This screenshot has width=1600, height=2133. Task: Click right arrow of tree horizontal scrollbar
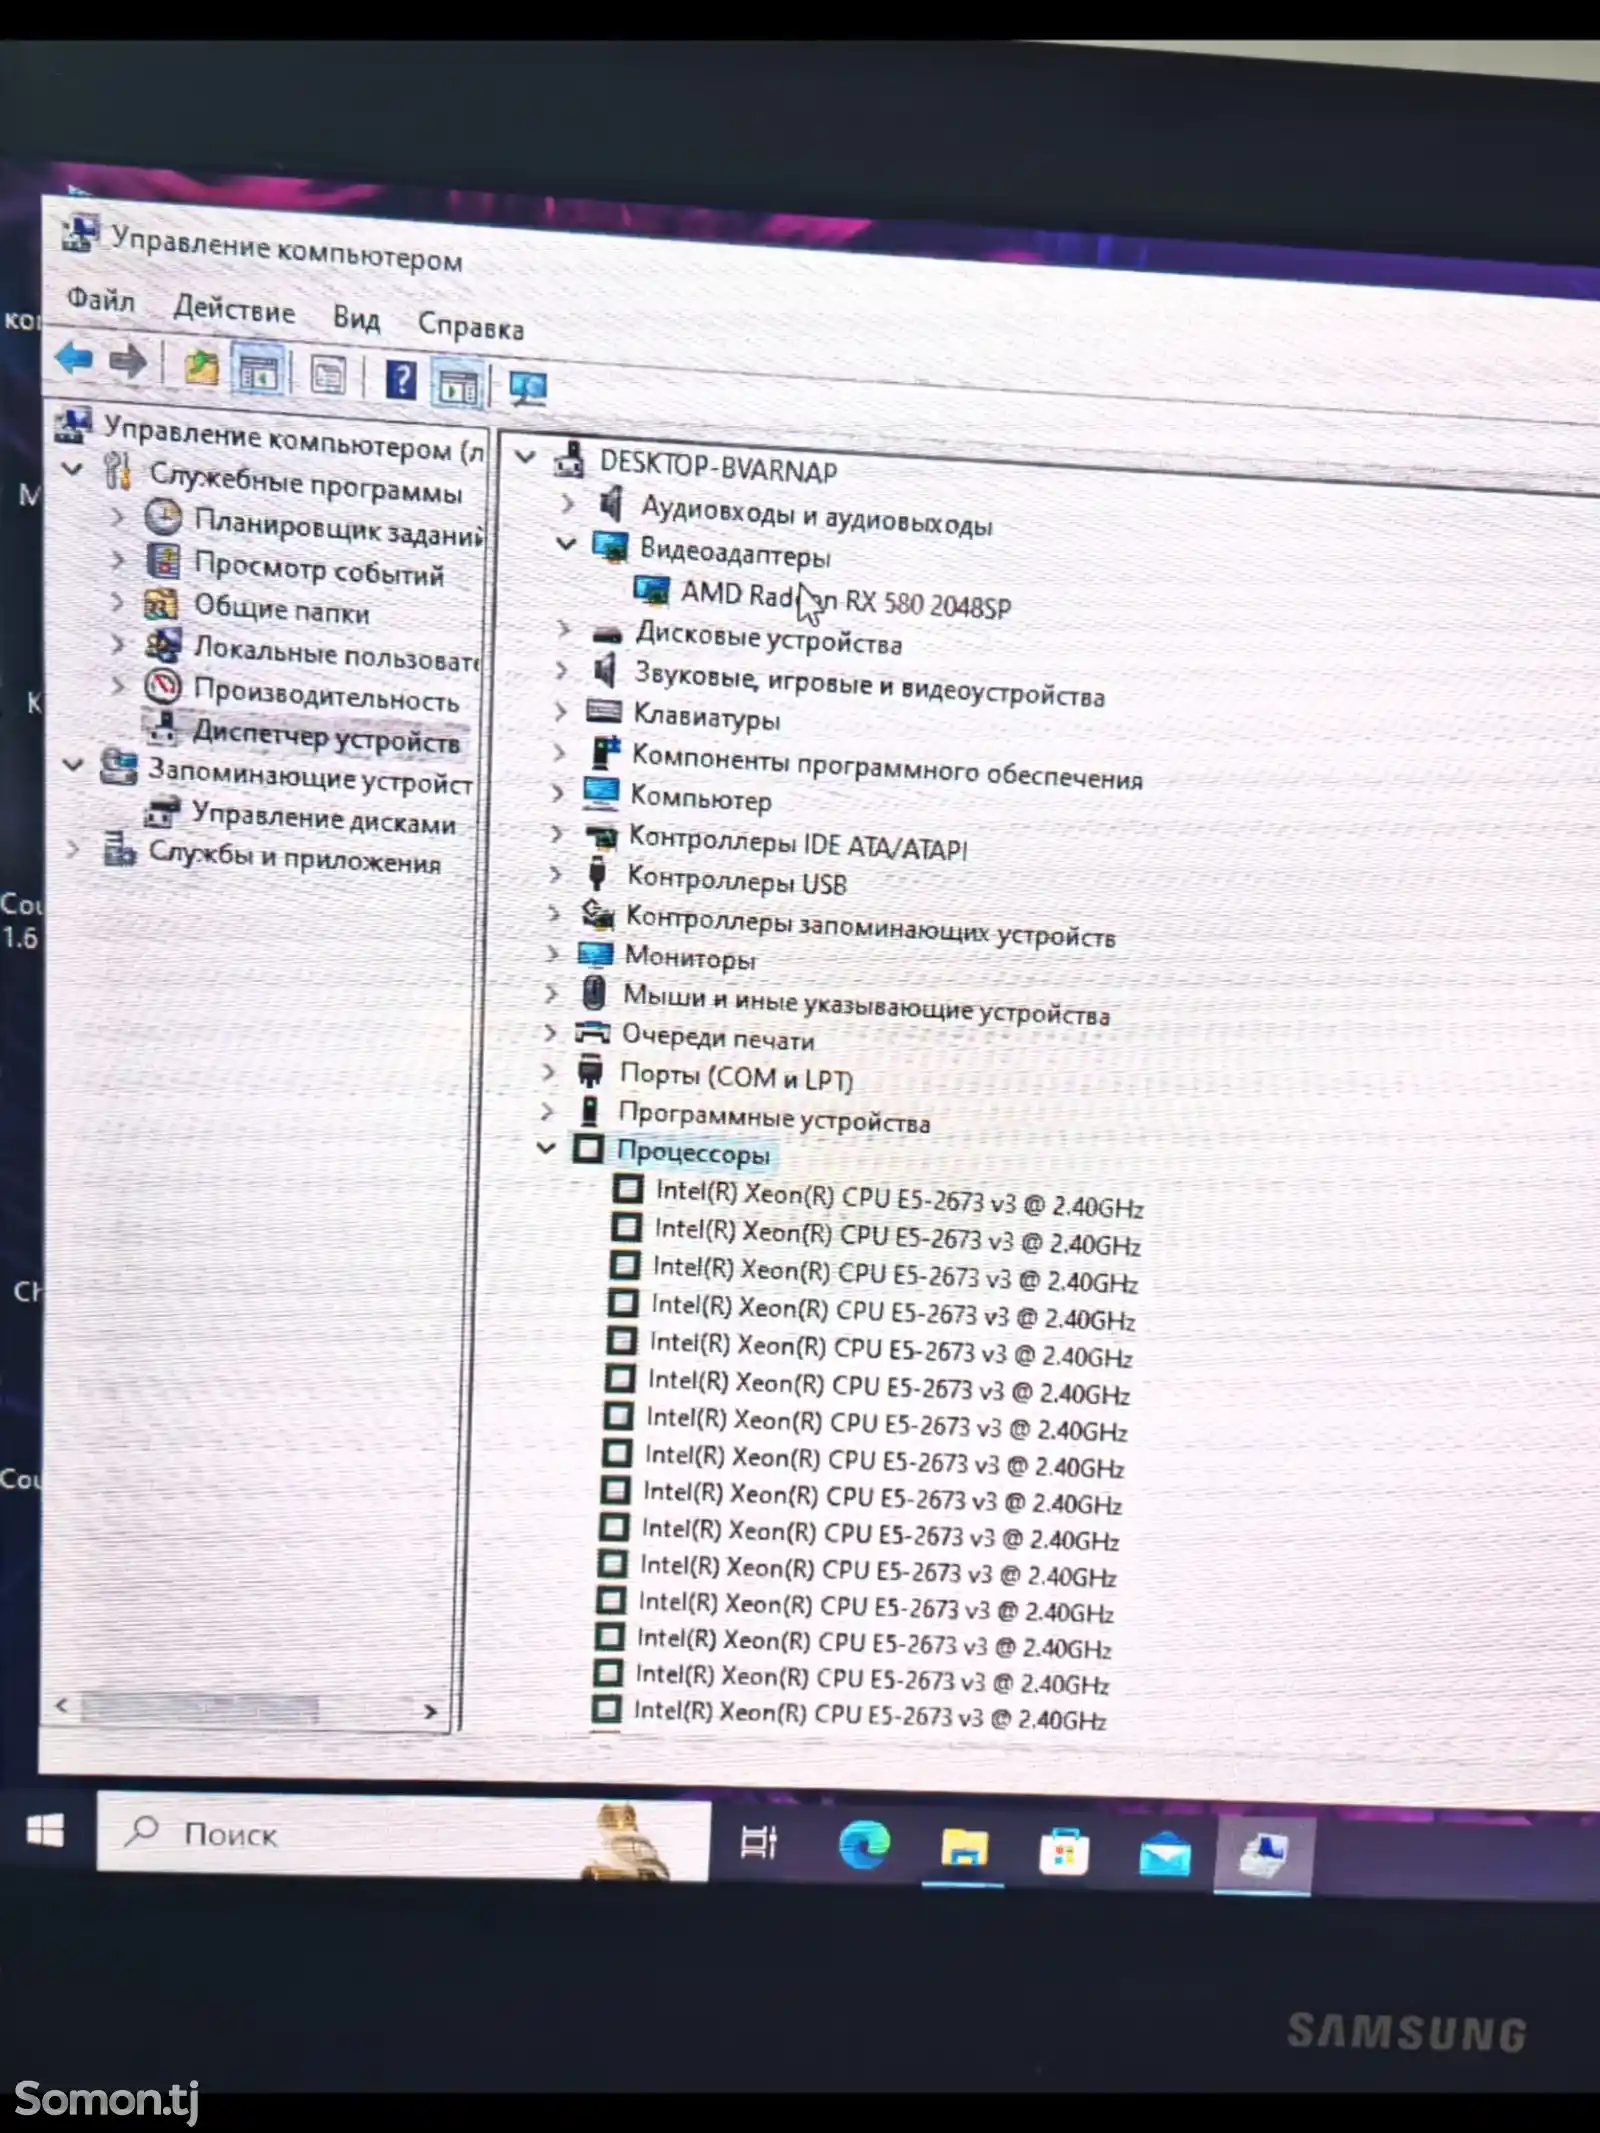(x=430, y=1711)
